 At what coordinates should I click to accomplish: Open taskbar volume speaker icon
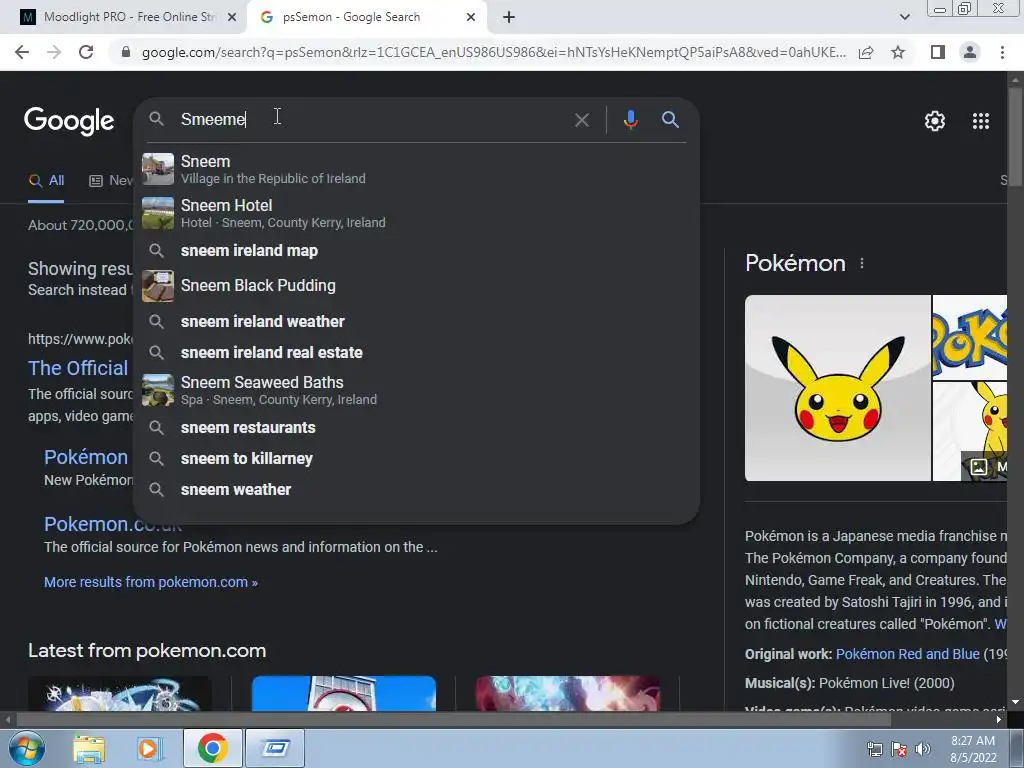923,749
